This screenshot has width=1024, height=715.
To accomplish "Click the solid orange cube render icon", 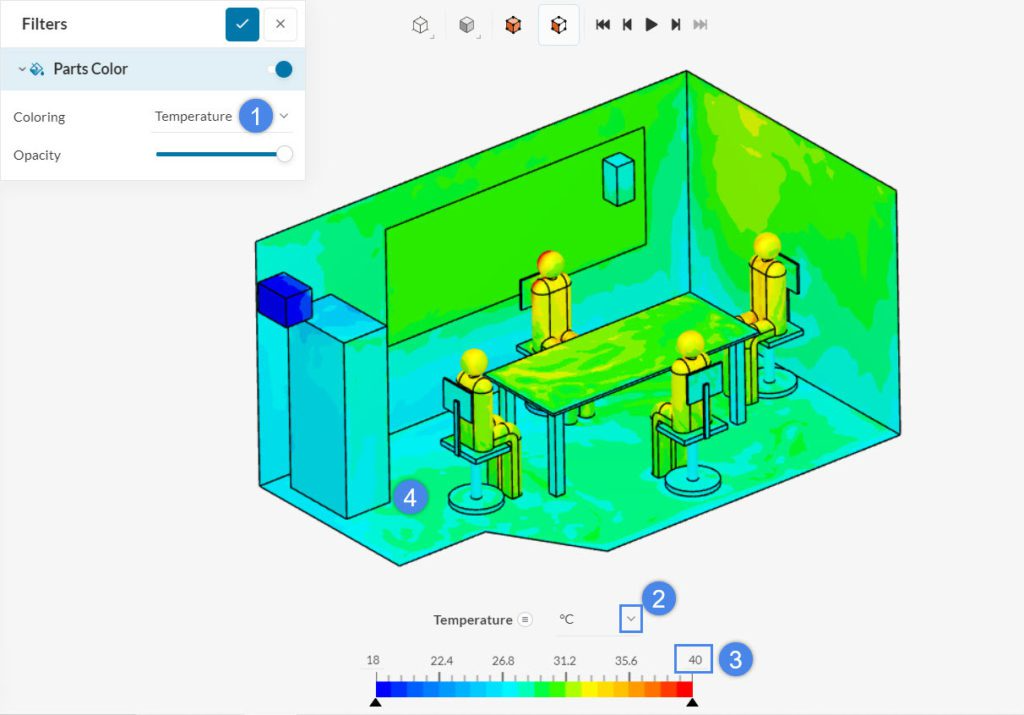I will point(513,25).
